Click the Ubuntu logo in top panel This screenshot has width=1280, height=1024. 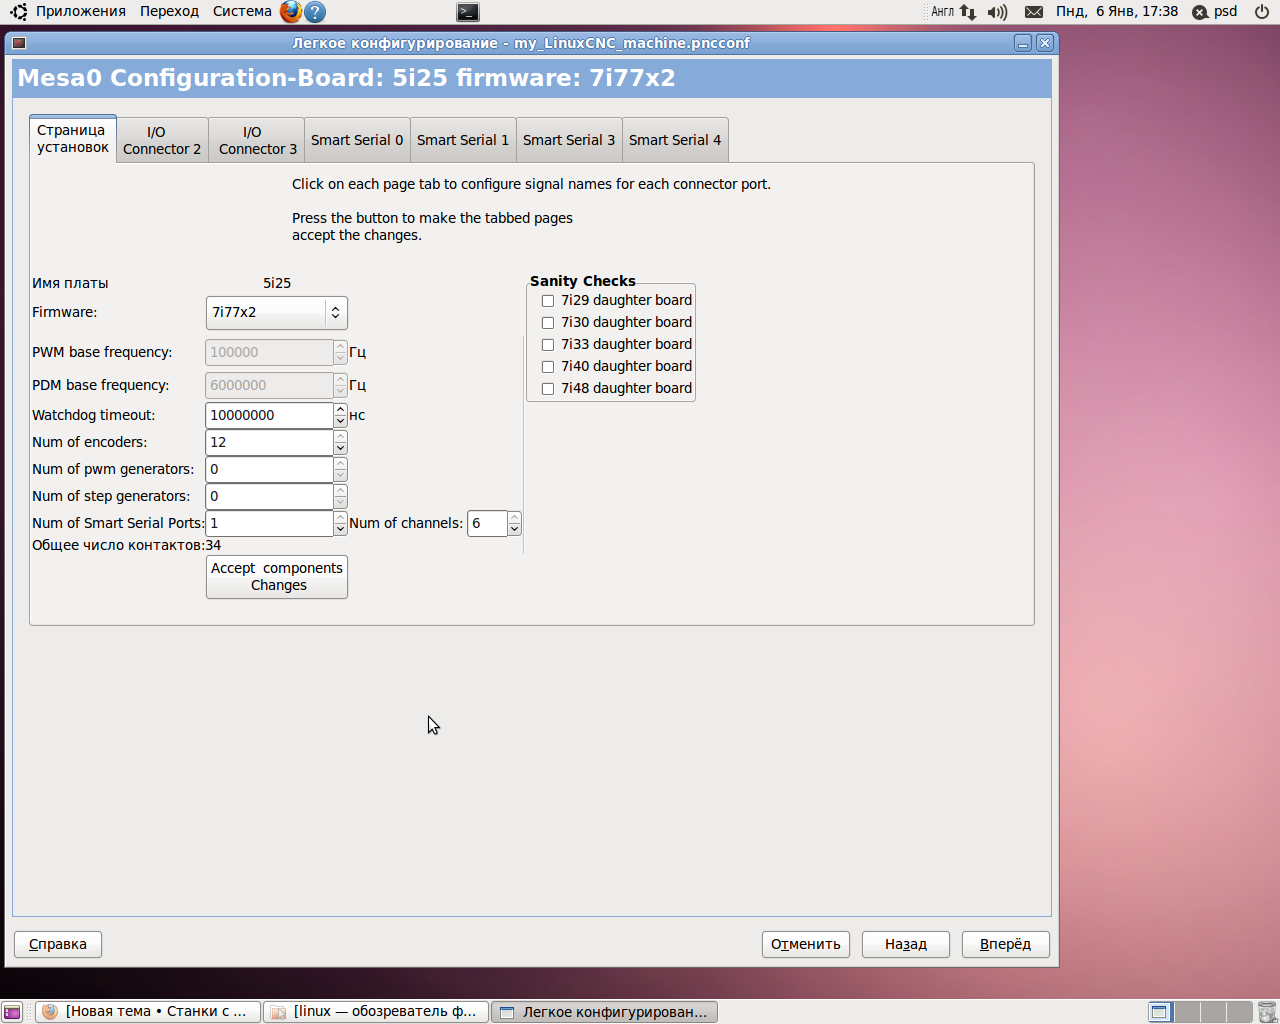(18, 12)
